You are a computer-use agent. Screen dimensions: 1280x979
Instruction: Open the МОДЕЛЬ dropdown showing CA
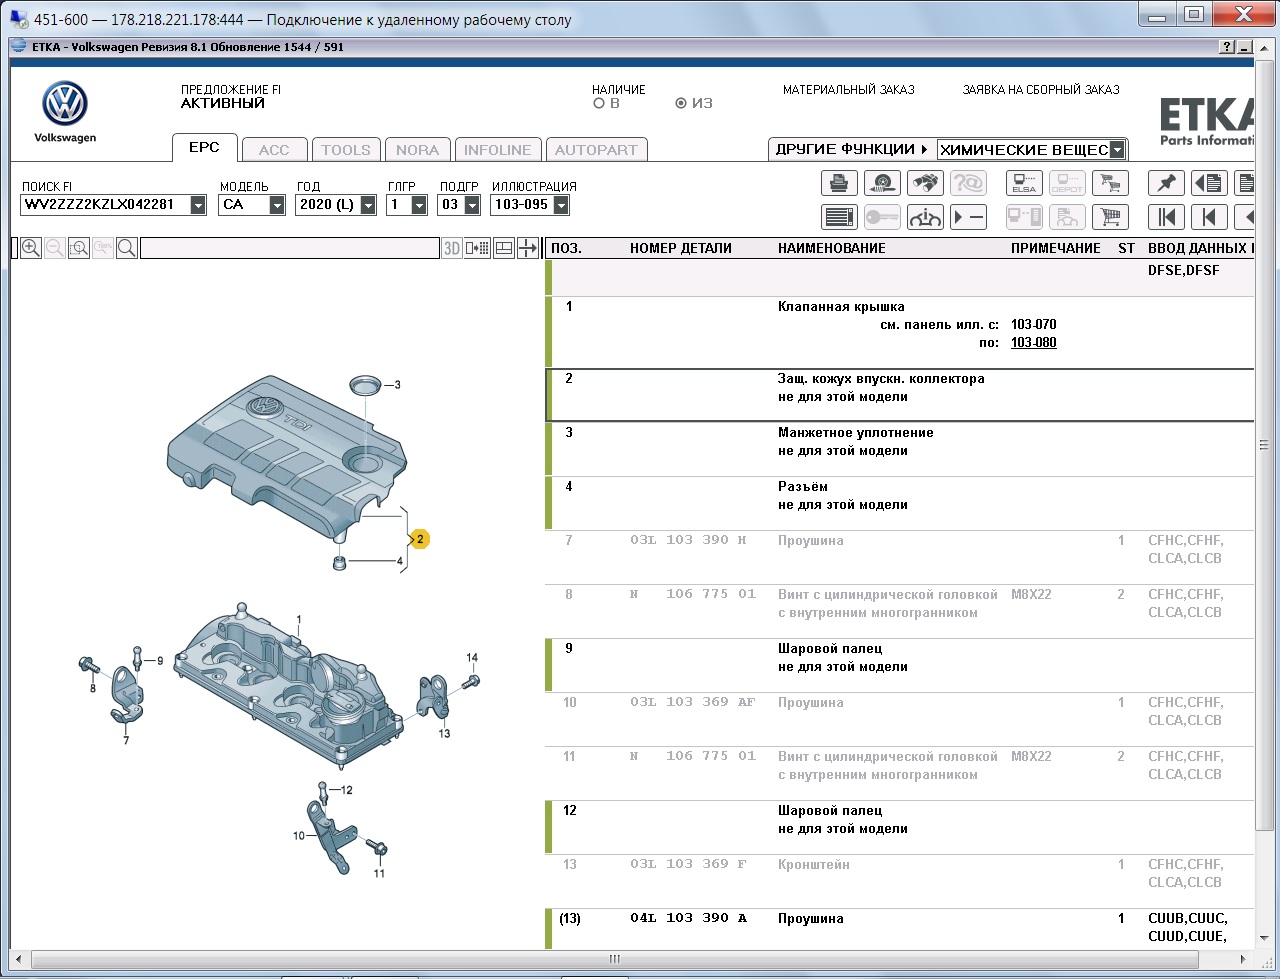(x=277, y=205)
